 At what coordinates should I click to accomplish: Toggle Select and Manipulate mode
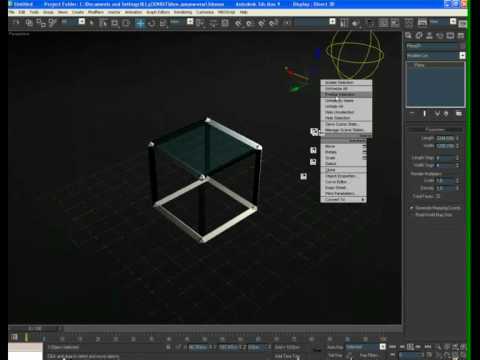click(213, 23)
